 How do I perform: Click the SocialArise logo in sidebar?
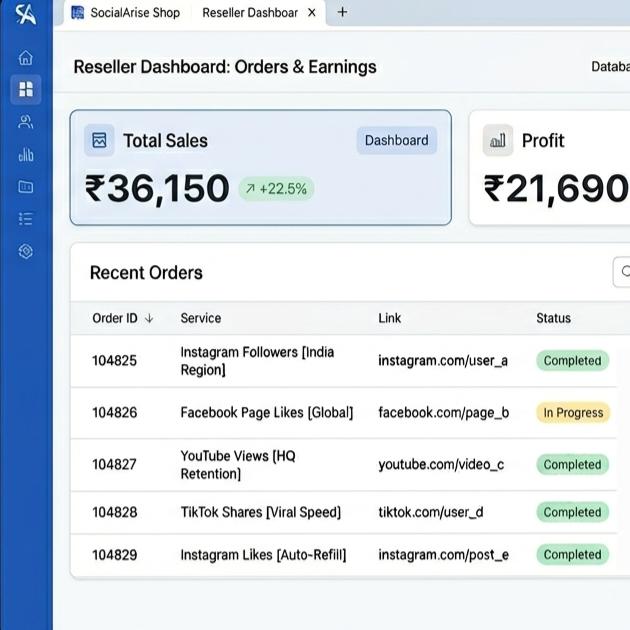point(25,14)
